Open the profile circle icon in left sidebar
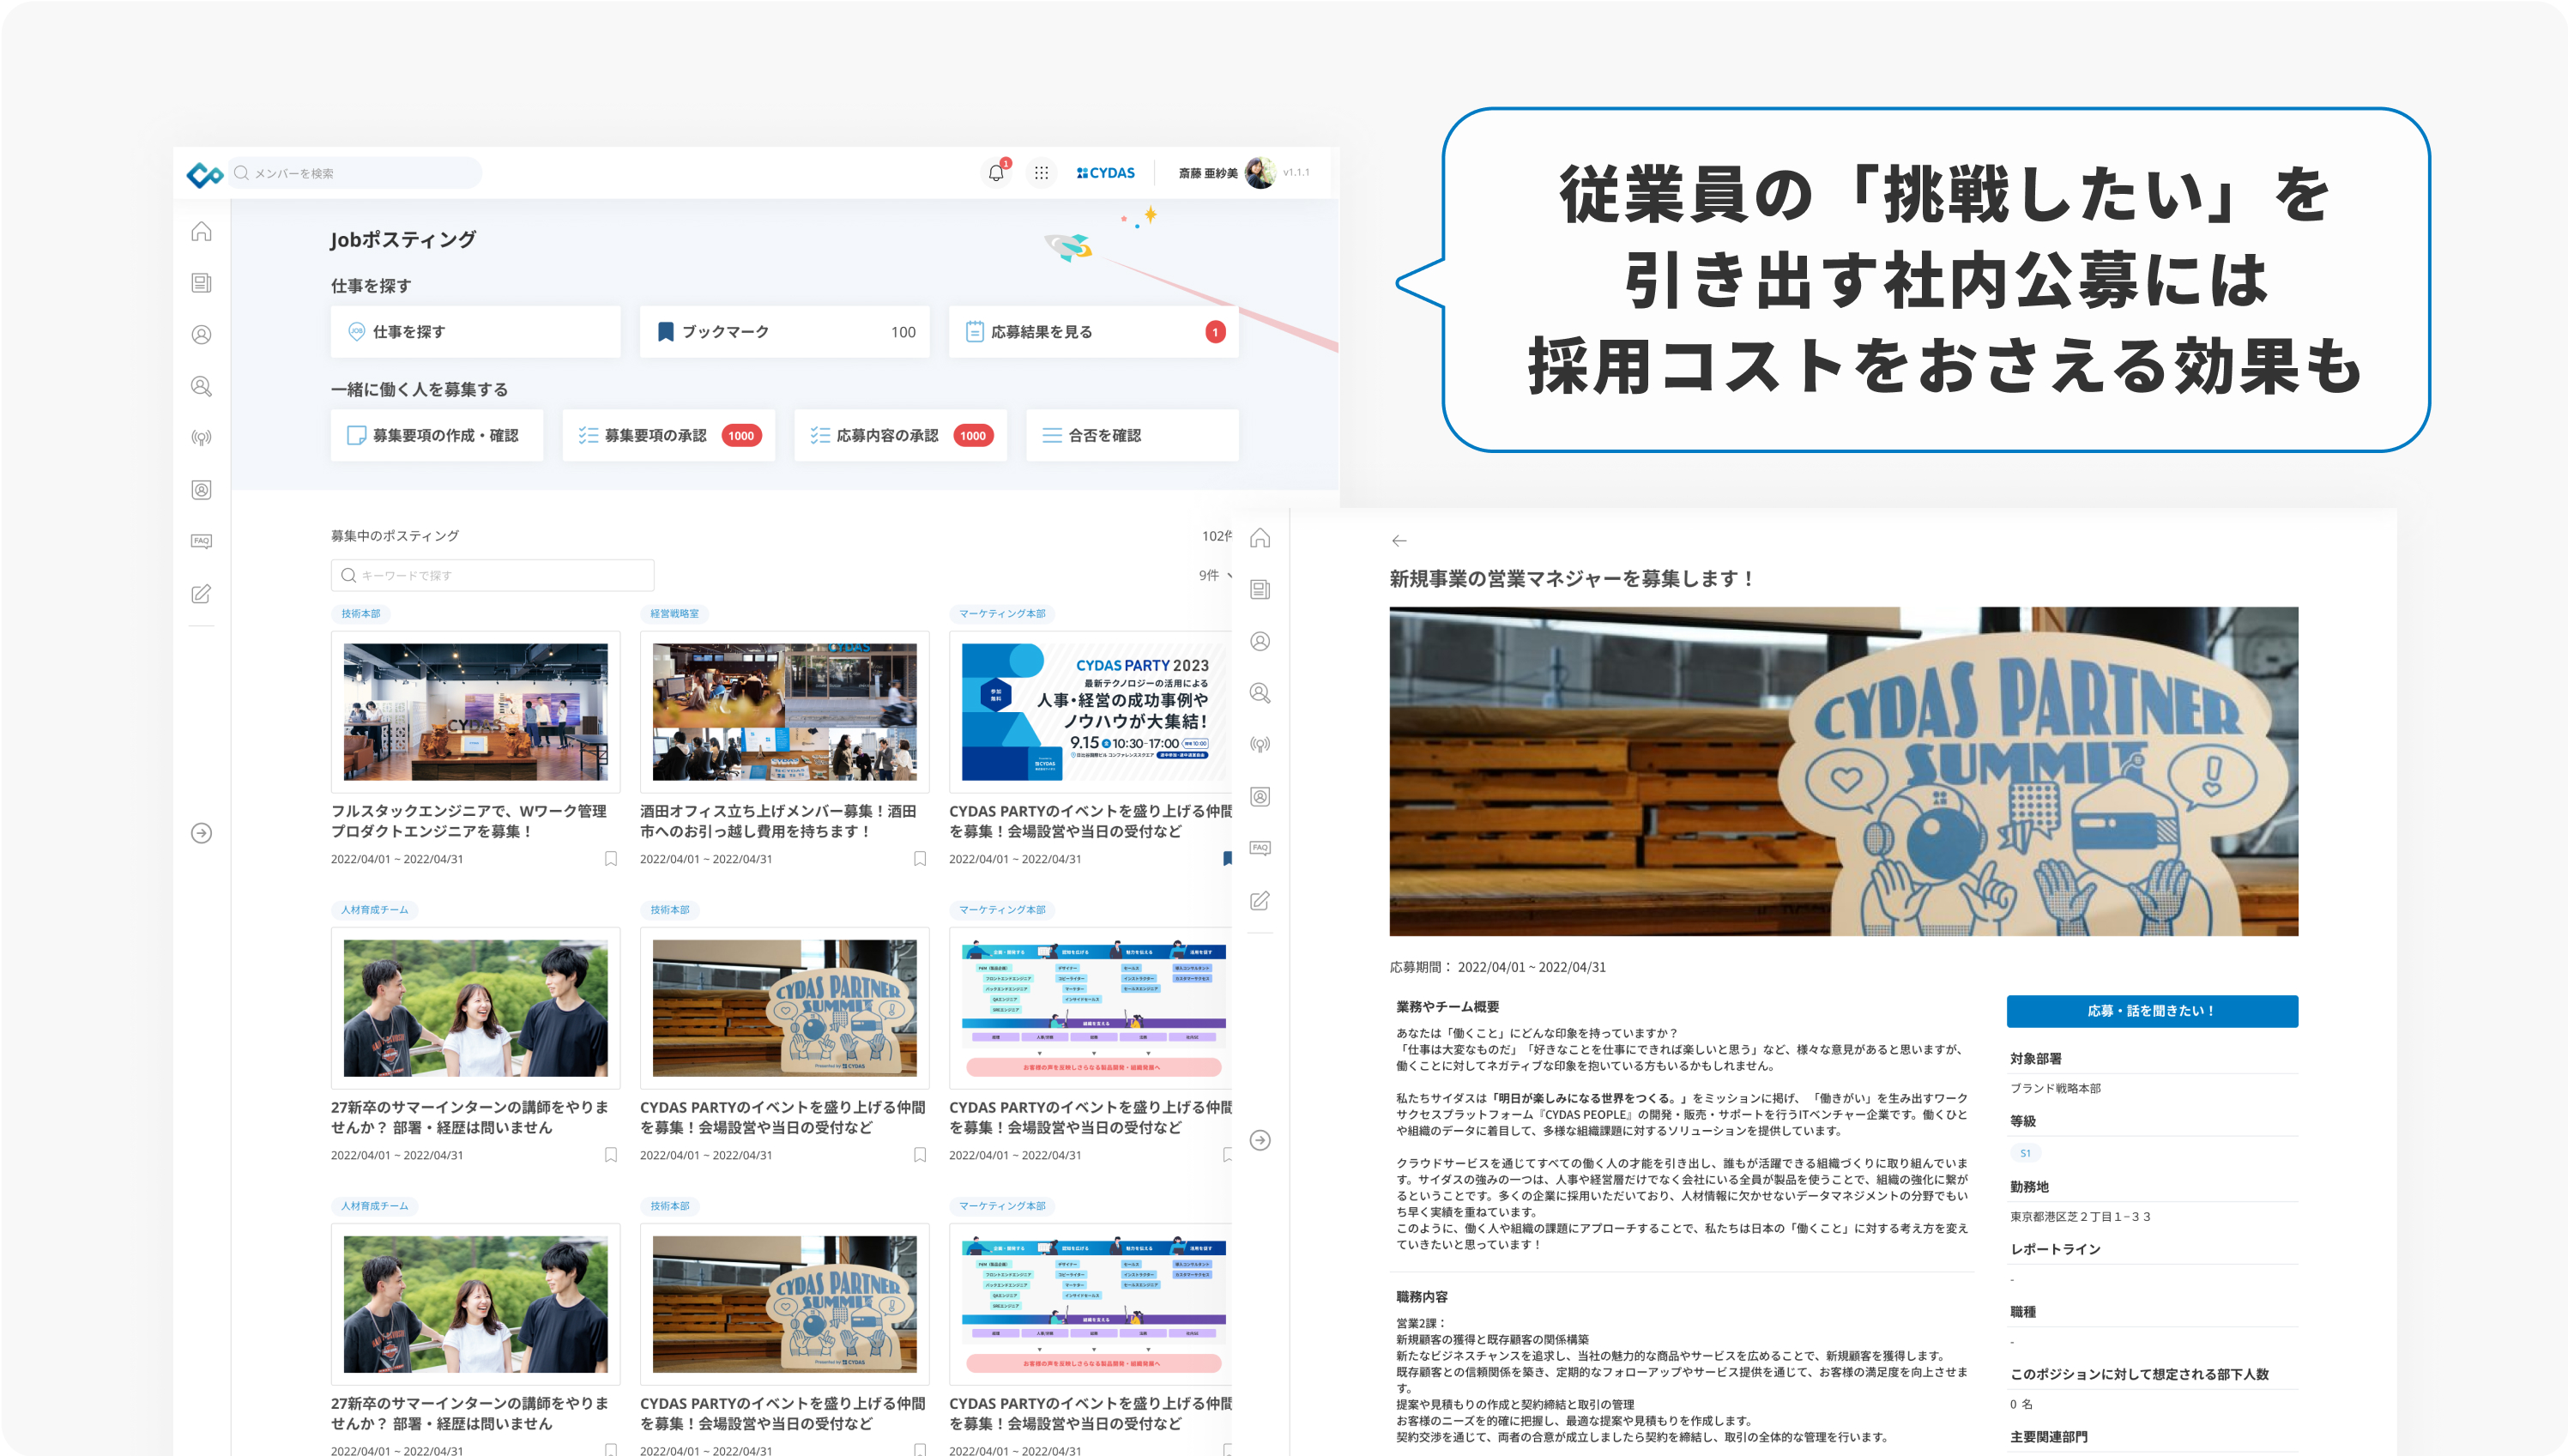Image resolution: width=2568 pixels, height=1456 pixels. pos(201,335)
